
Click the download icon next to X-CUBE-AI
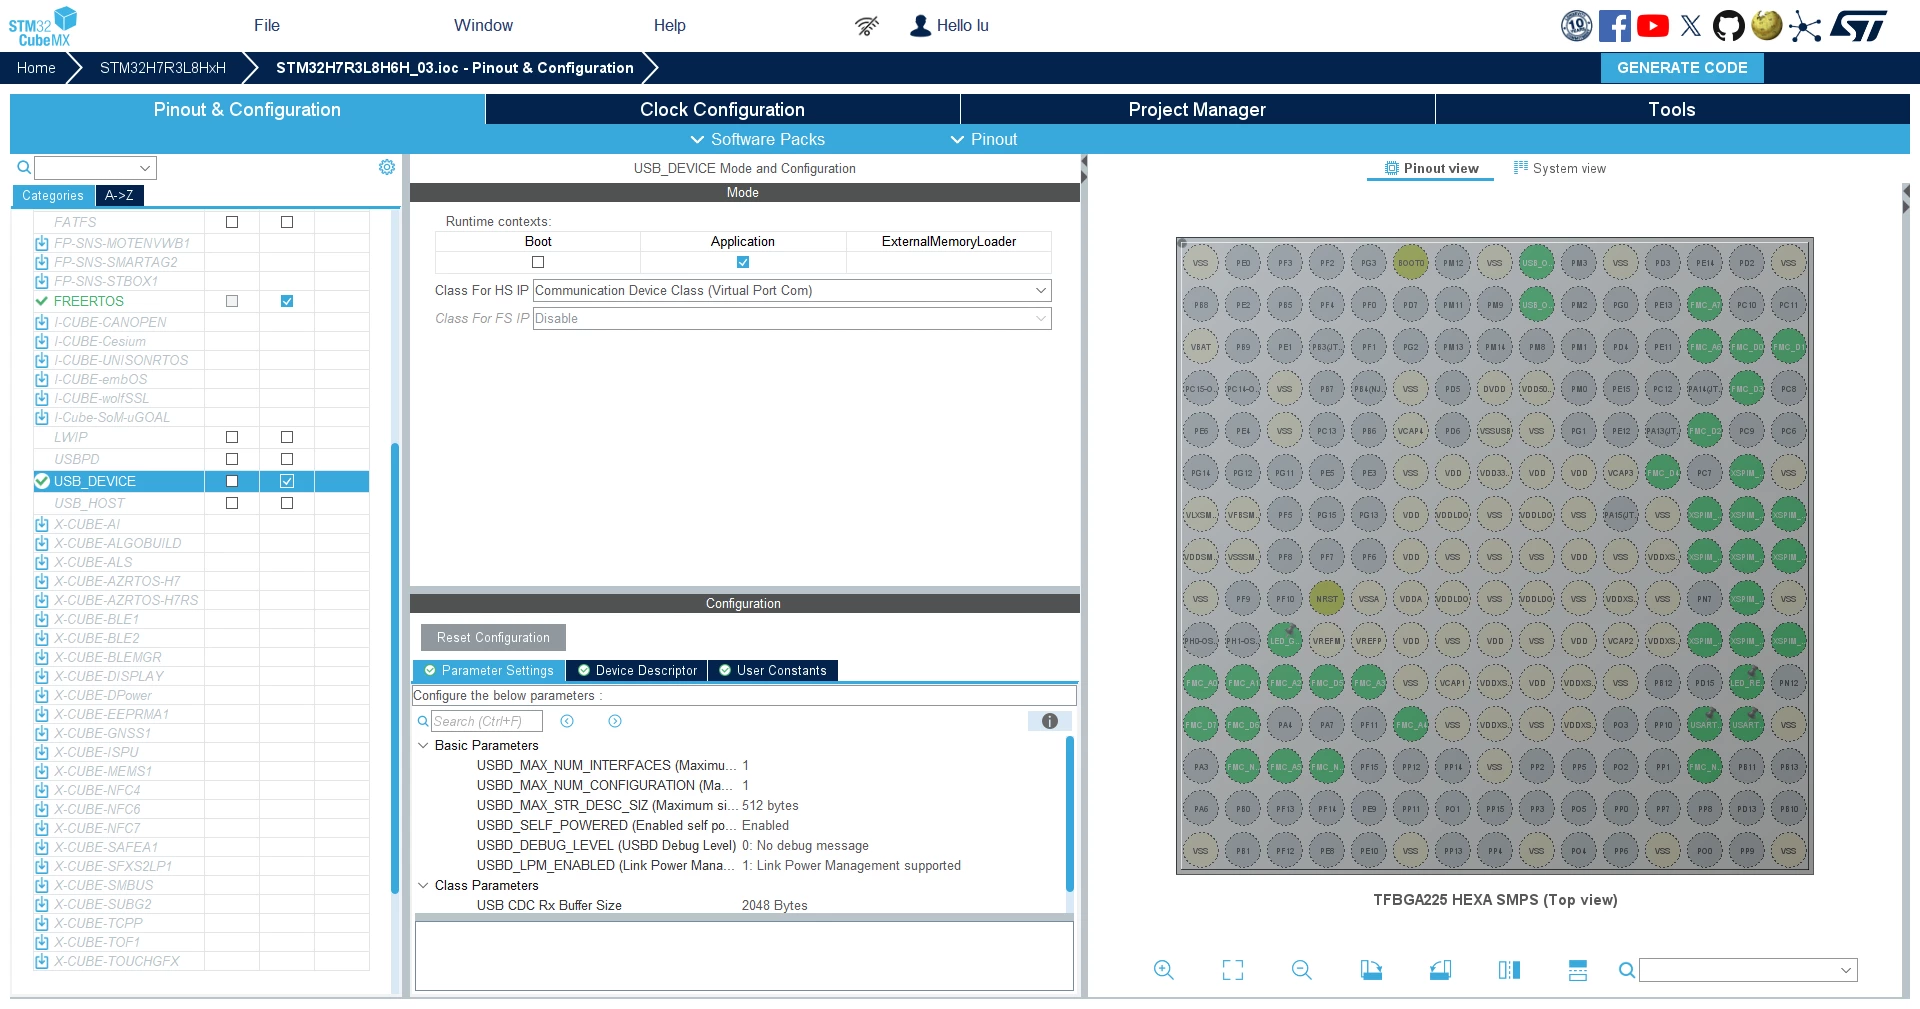coord(42,524)
